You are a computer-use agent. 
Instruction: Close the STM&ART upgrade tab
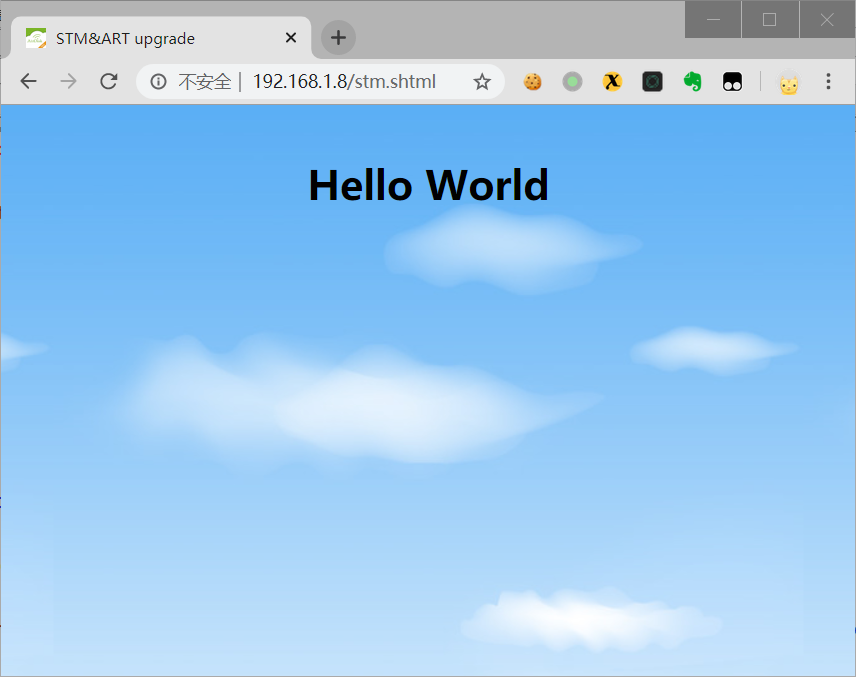click(291, 38)
